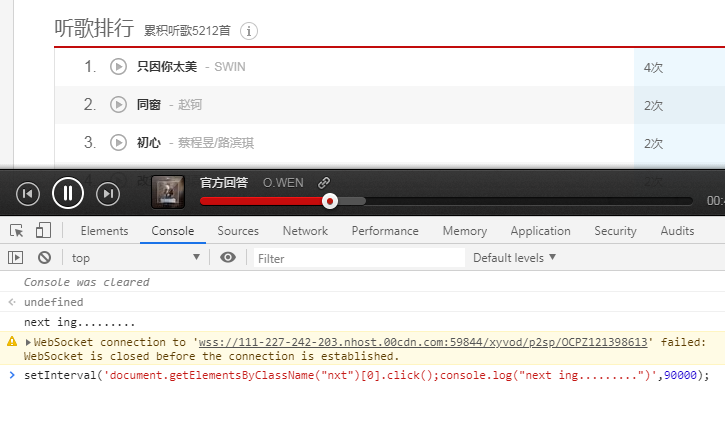Open the wss:// WebSocket URL link

point(423,342)
